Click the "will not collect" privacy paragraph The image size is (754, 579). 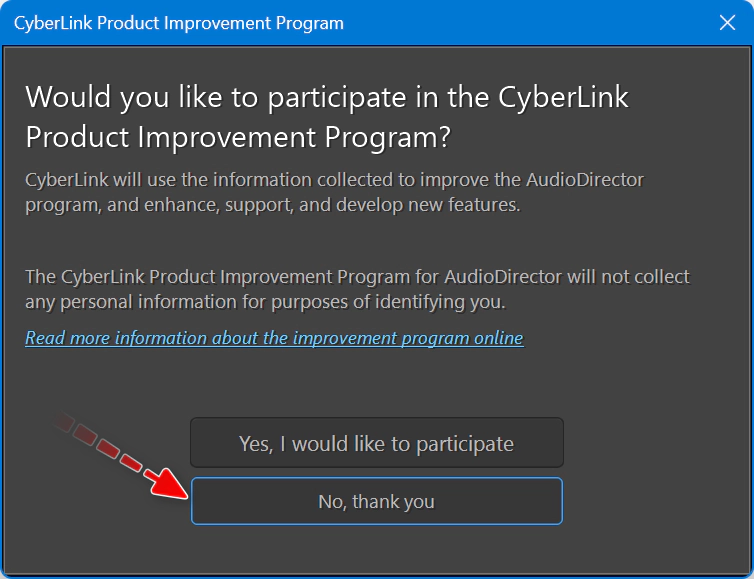(x=357, y=290)
